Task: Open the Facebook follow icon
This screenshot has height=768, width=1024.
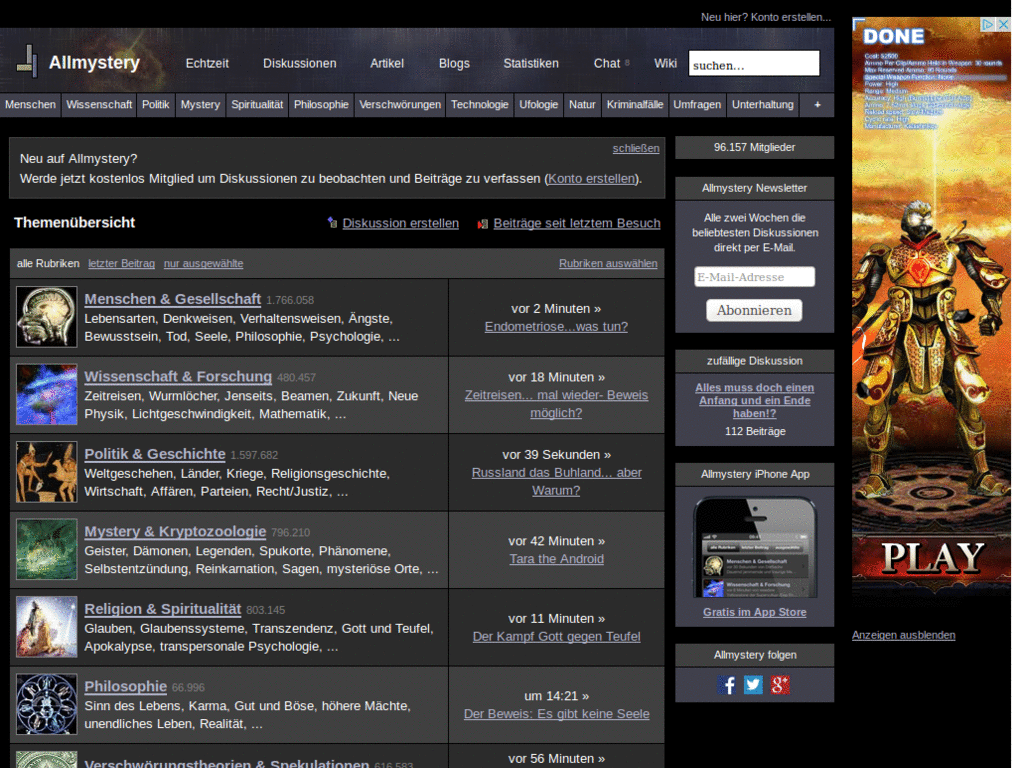Action: 727,685
